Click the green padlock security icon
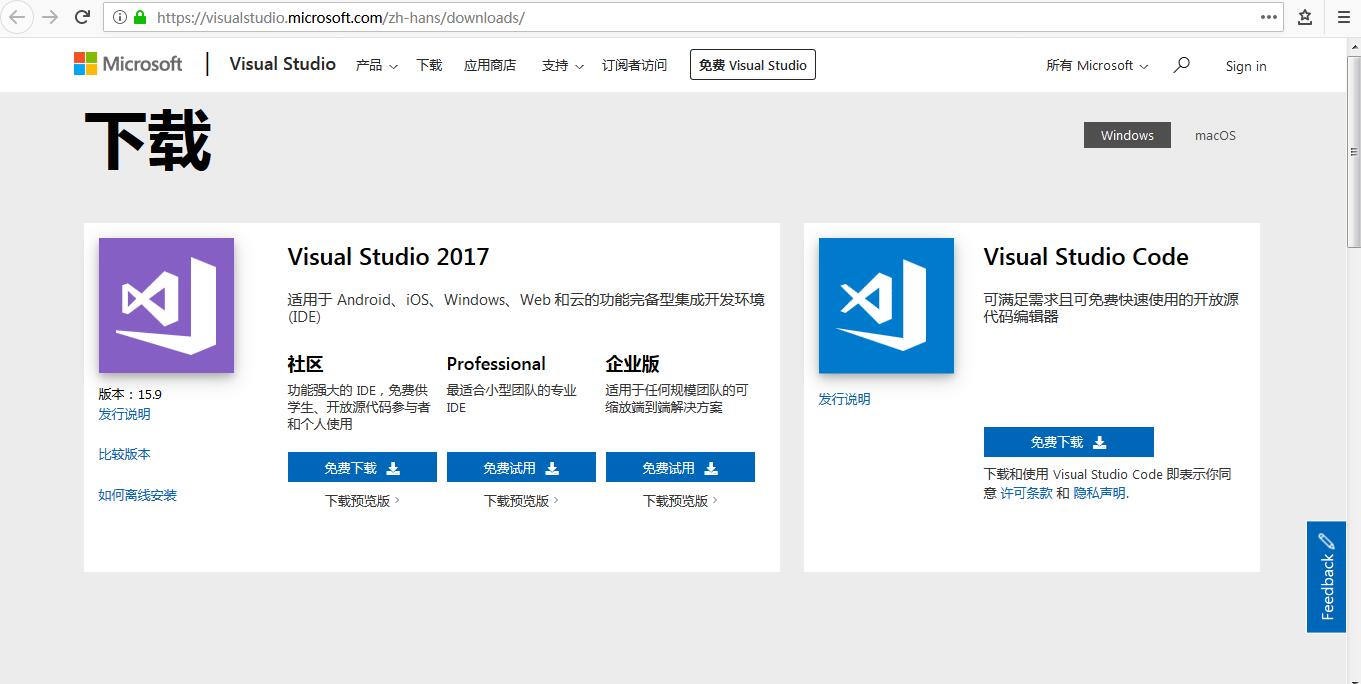The height and width of the screenshot is (684, 1361). click(x=139, y=18)
